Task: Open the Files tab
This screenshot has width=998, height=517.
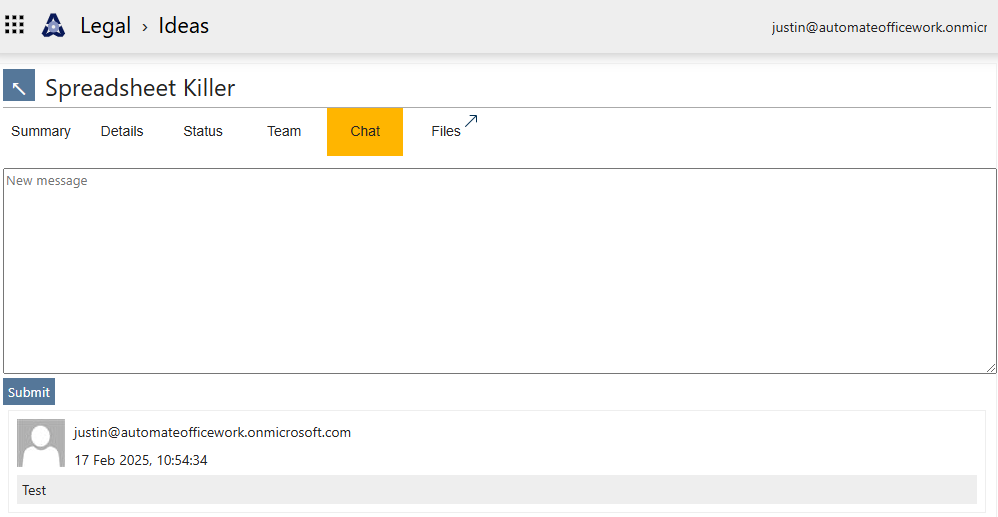Action: point(445,132)
